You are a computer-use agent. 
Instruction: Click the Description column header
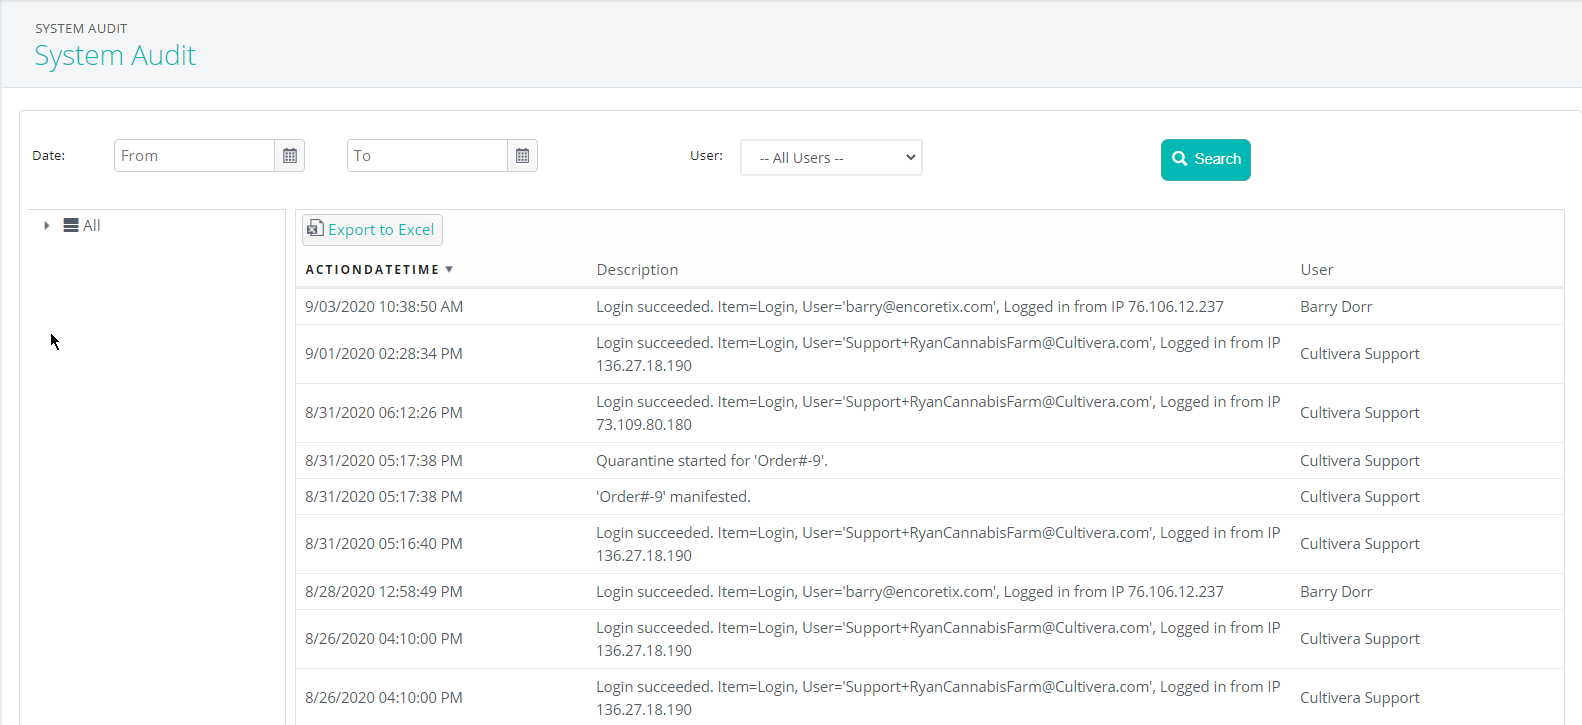(637, 270)
